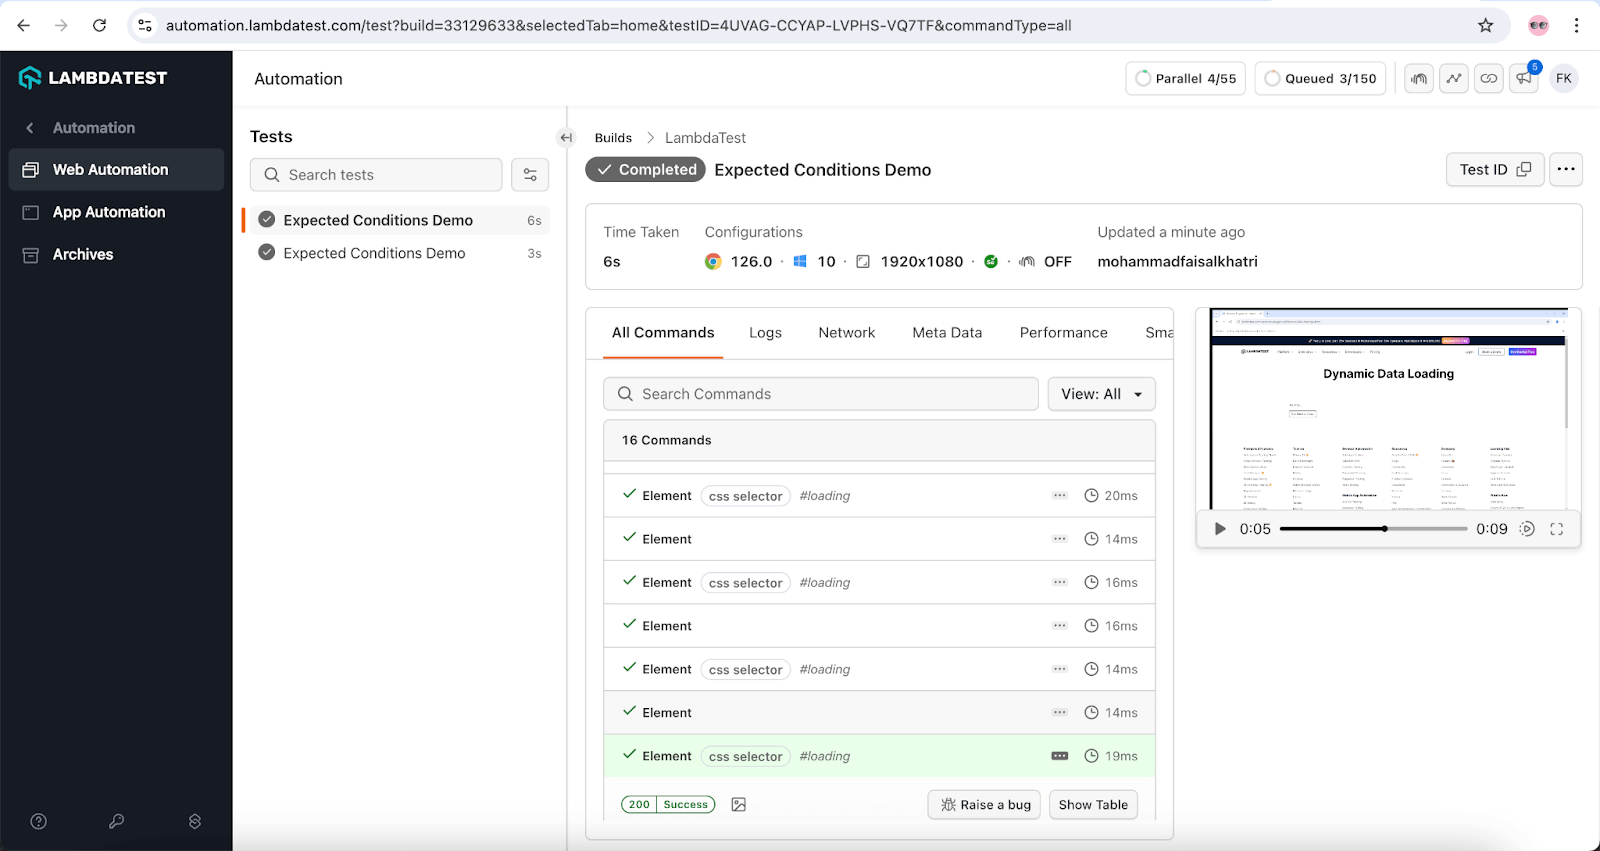The image size is (1600, 851).
Task: Copy the Test ID
Action: (1495, 170)
